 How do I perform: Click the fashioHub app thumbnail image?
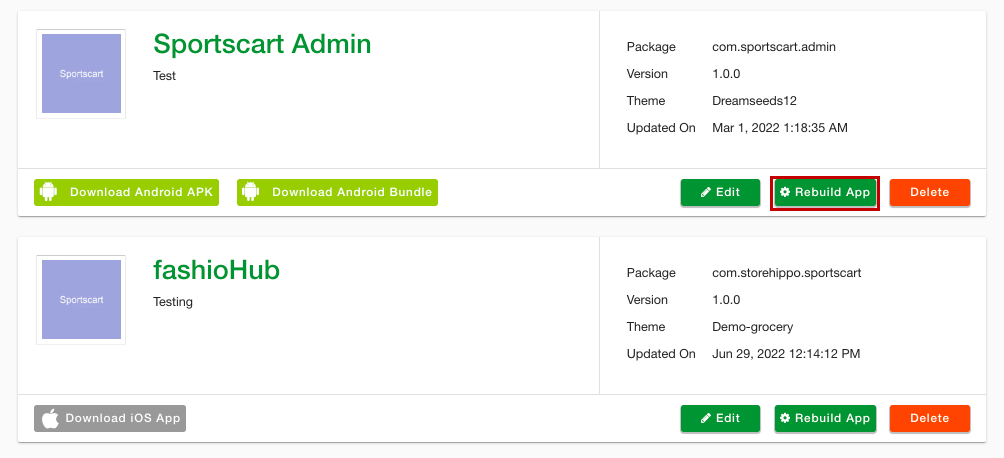(x=81, y=300)
